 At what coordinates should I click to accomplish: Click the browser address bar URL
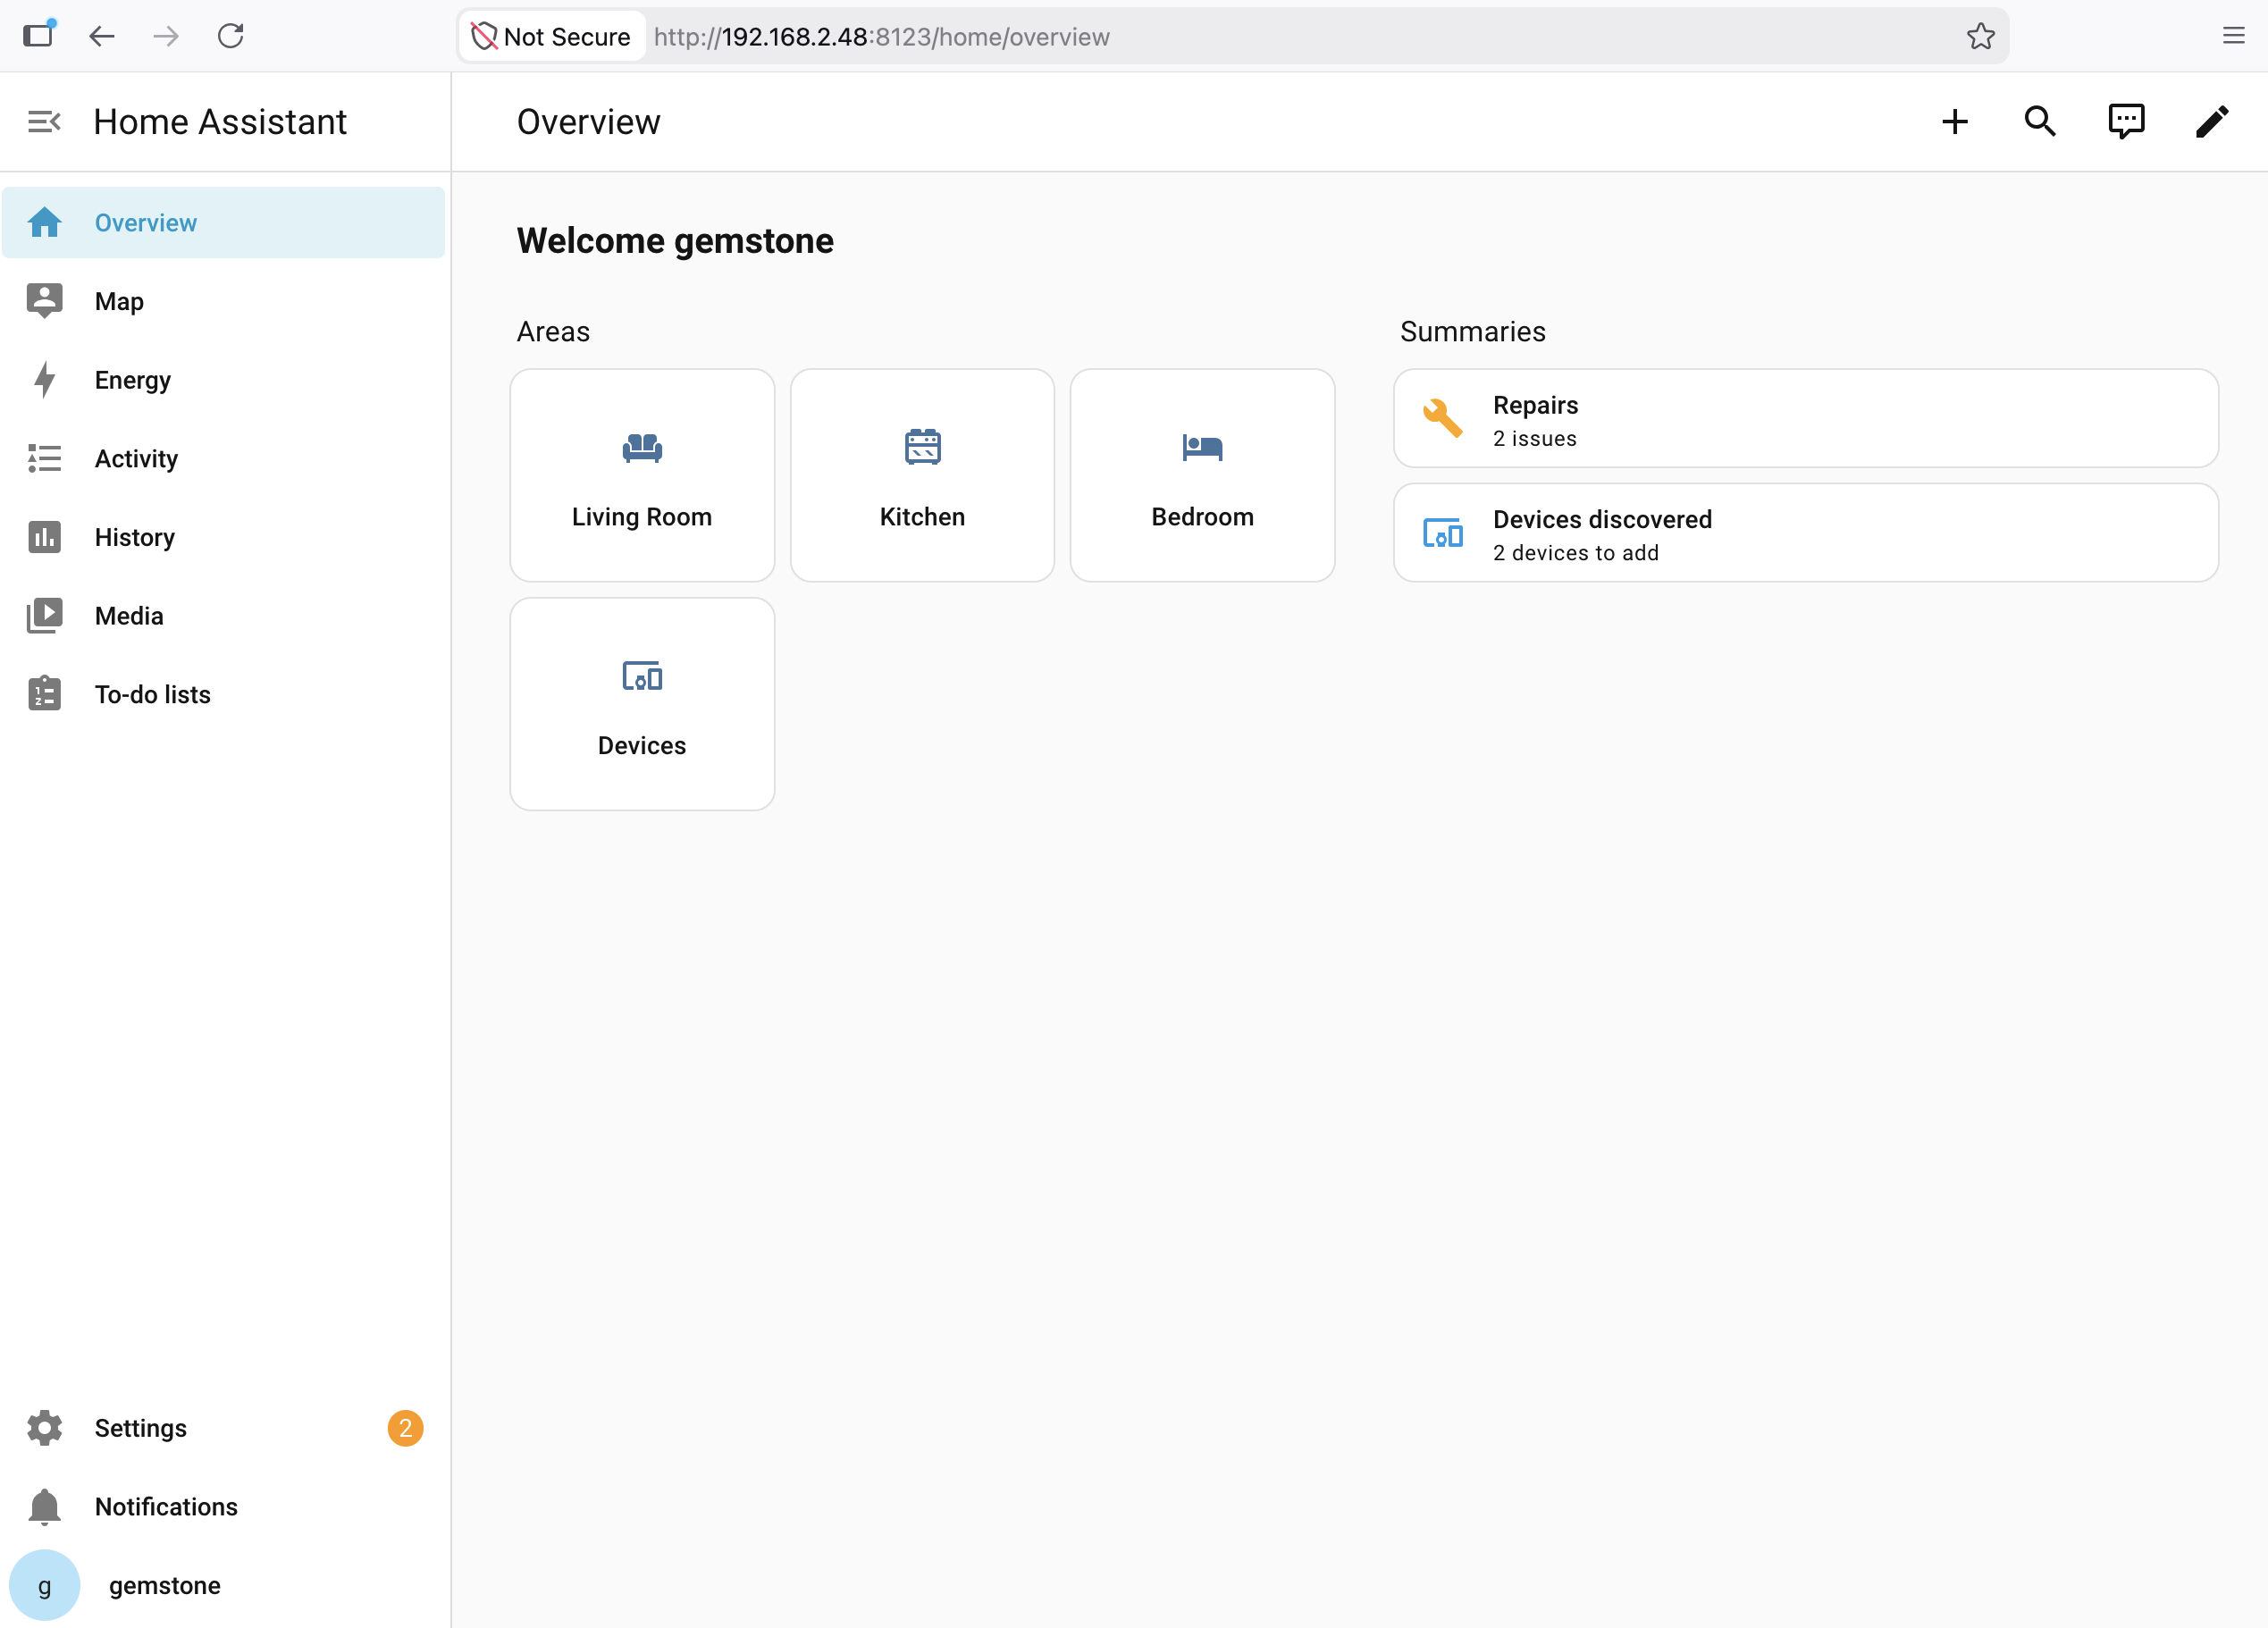coord(882,37)
